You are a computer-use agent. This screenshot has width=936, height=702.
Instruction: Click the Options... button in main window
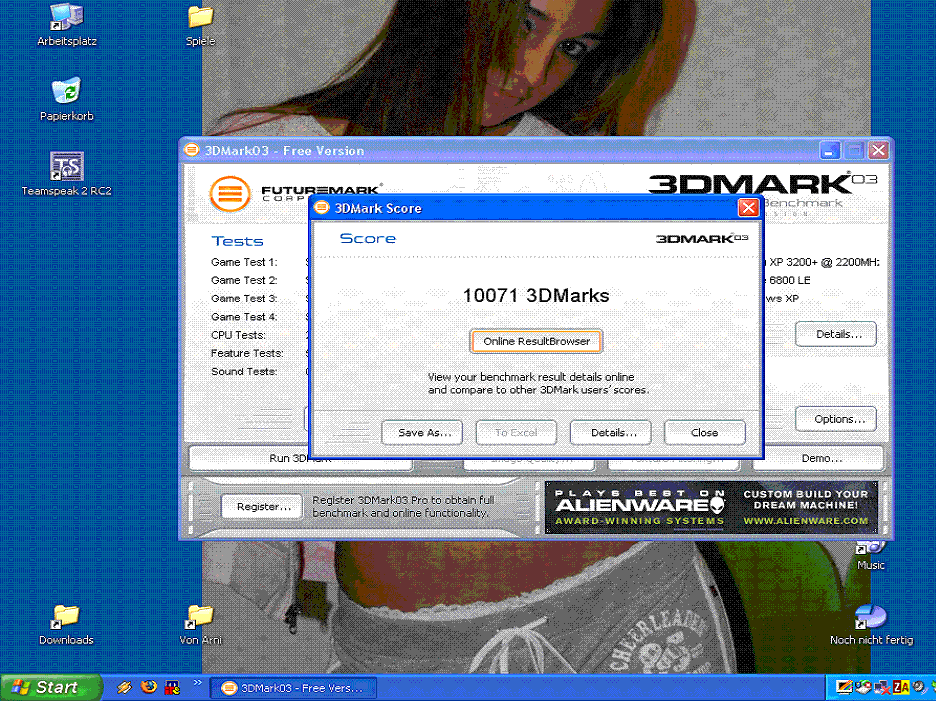click(x=836, y=419)
